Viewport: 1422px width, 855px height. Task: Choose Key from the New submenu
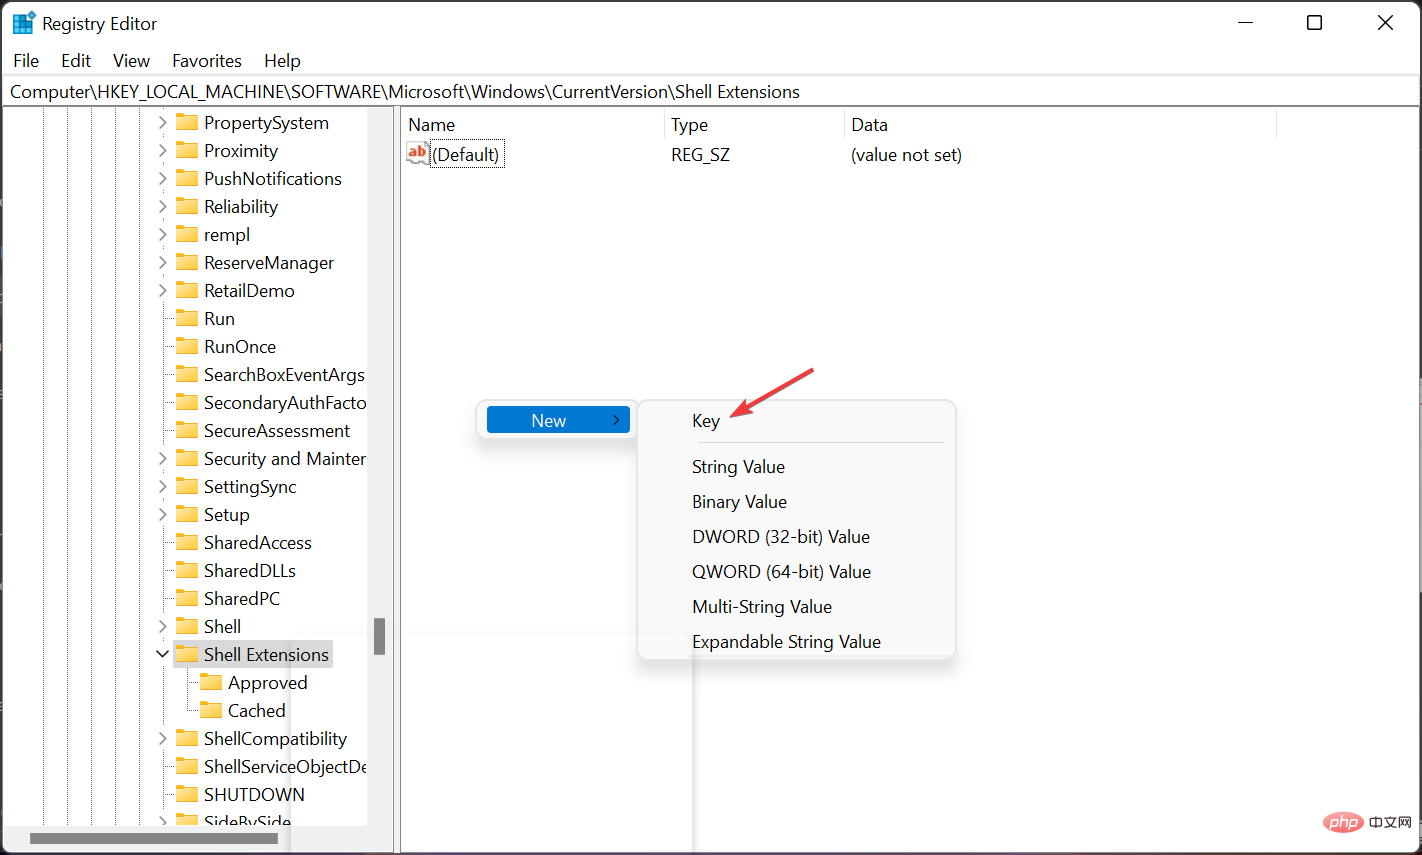point(706,421)
